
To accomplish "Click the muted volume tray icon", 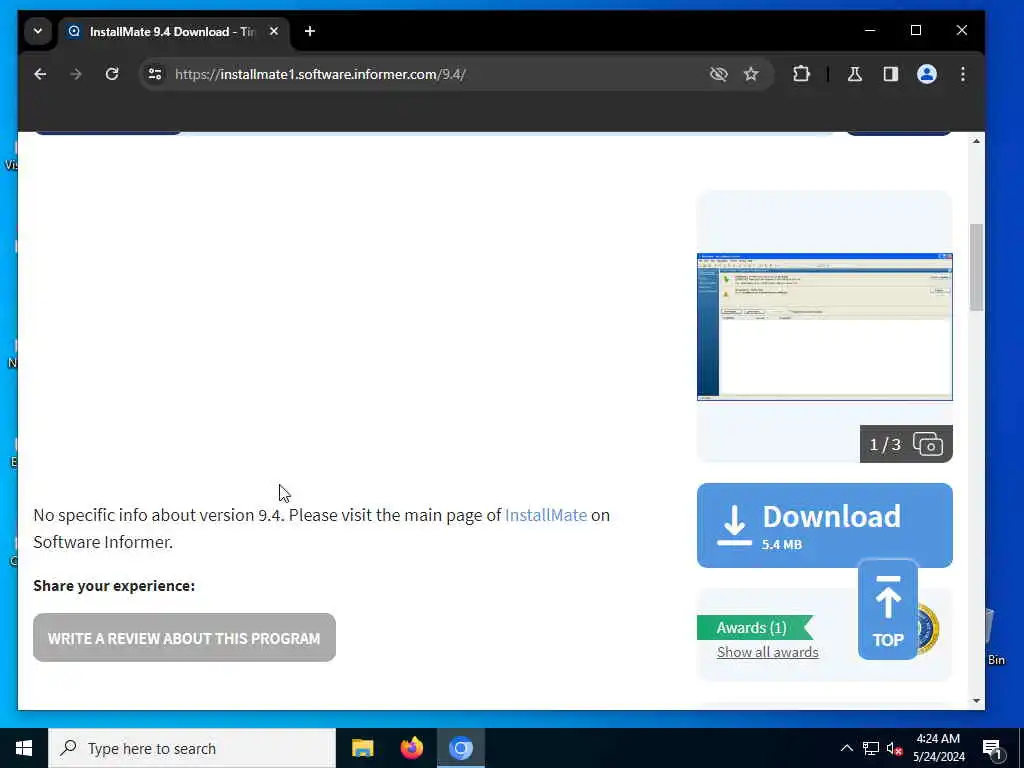I will coord(894,748).
